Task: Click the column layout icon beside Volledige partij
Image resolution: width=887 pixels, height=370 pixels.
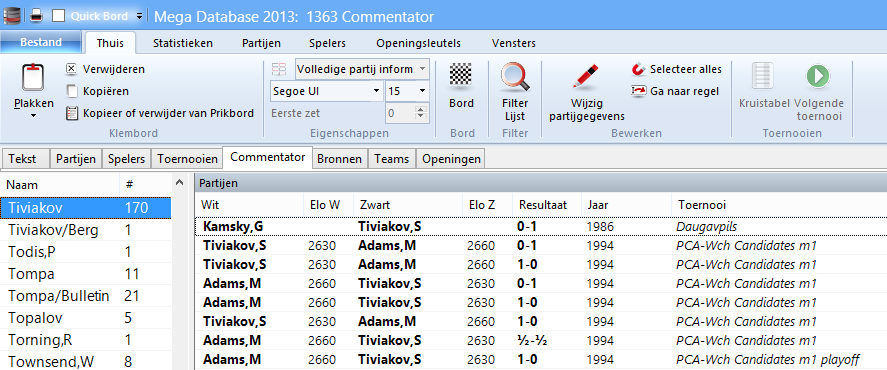Action: [x=279, y=70]
